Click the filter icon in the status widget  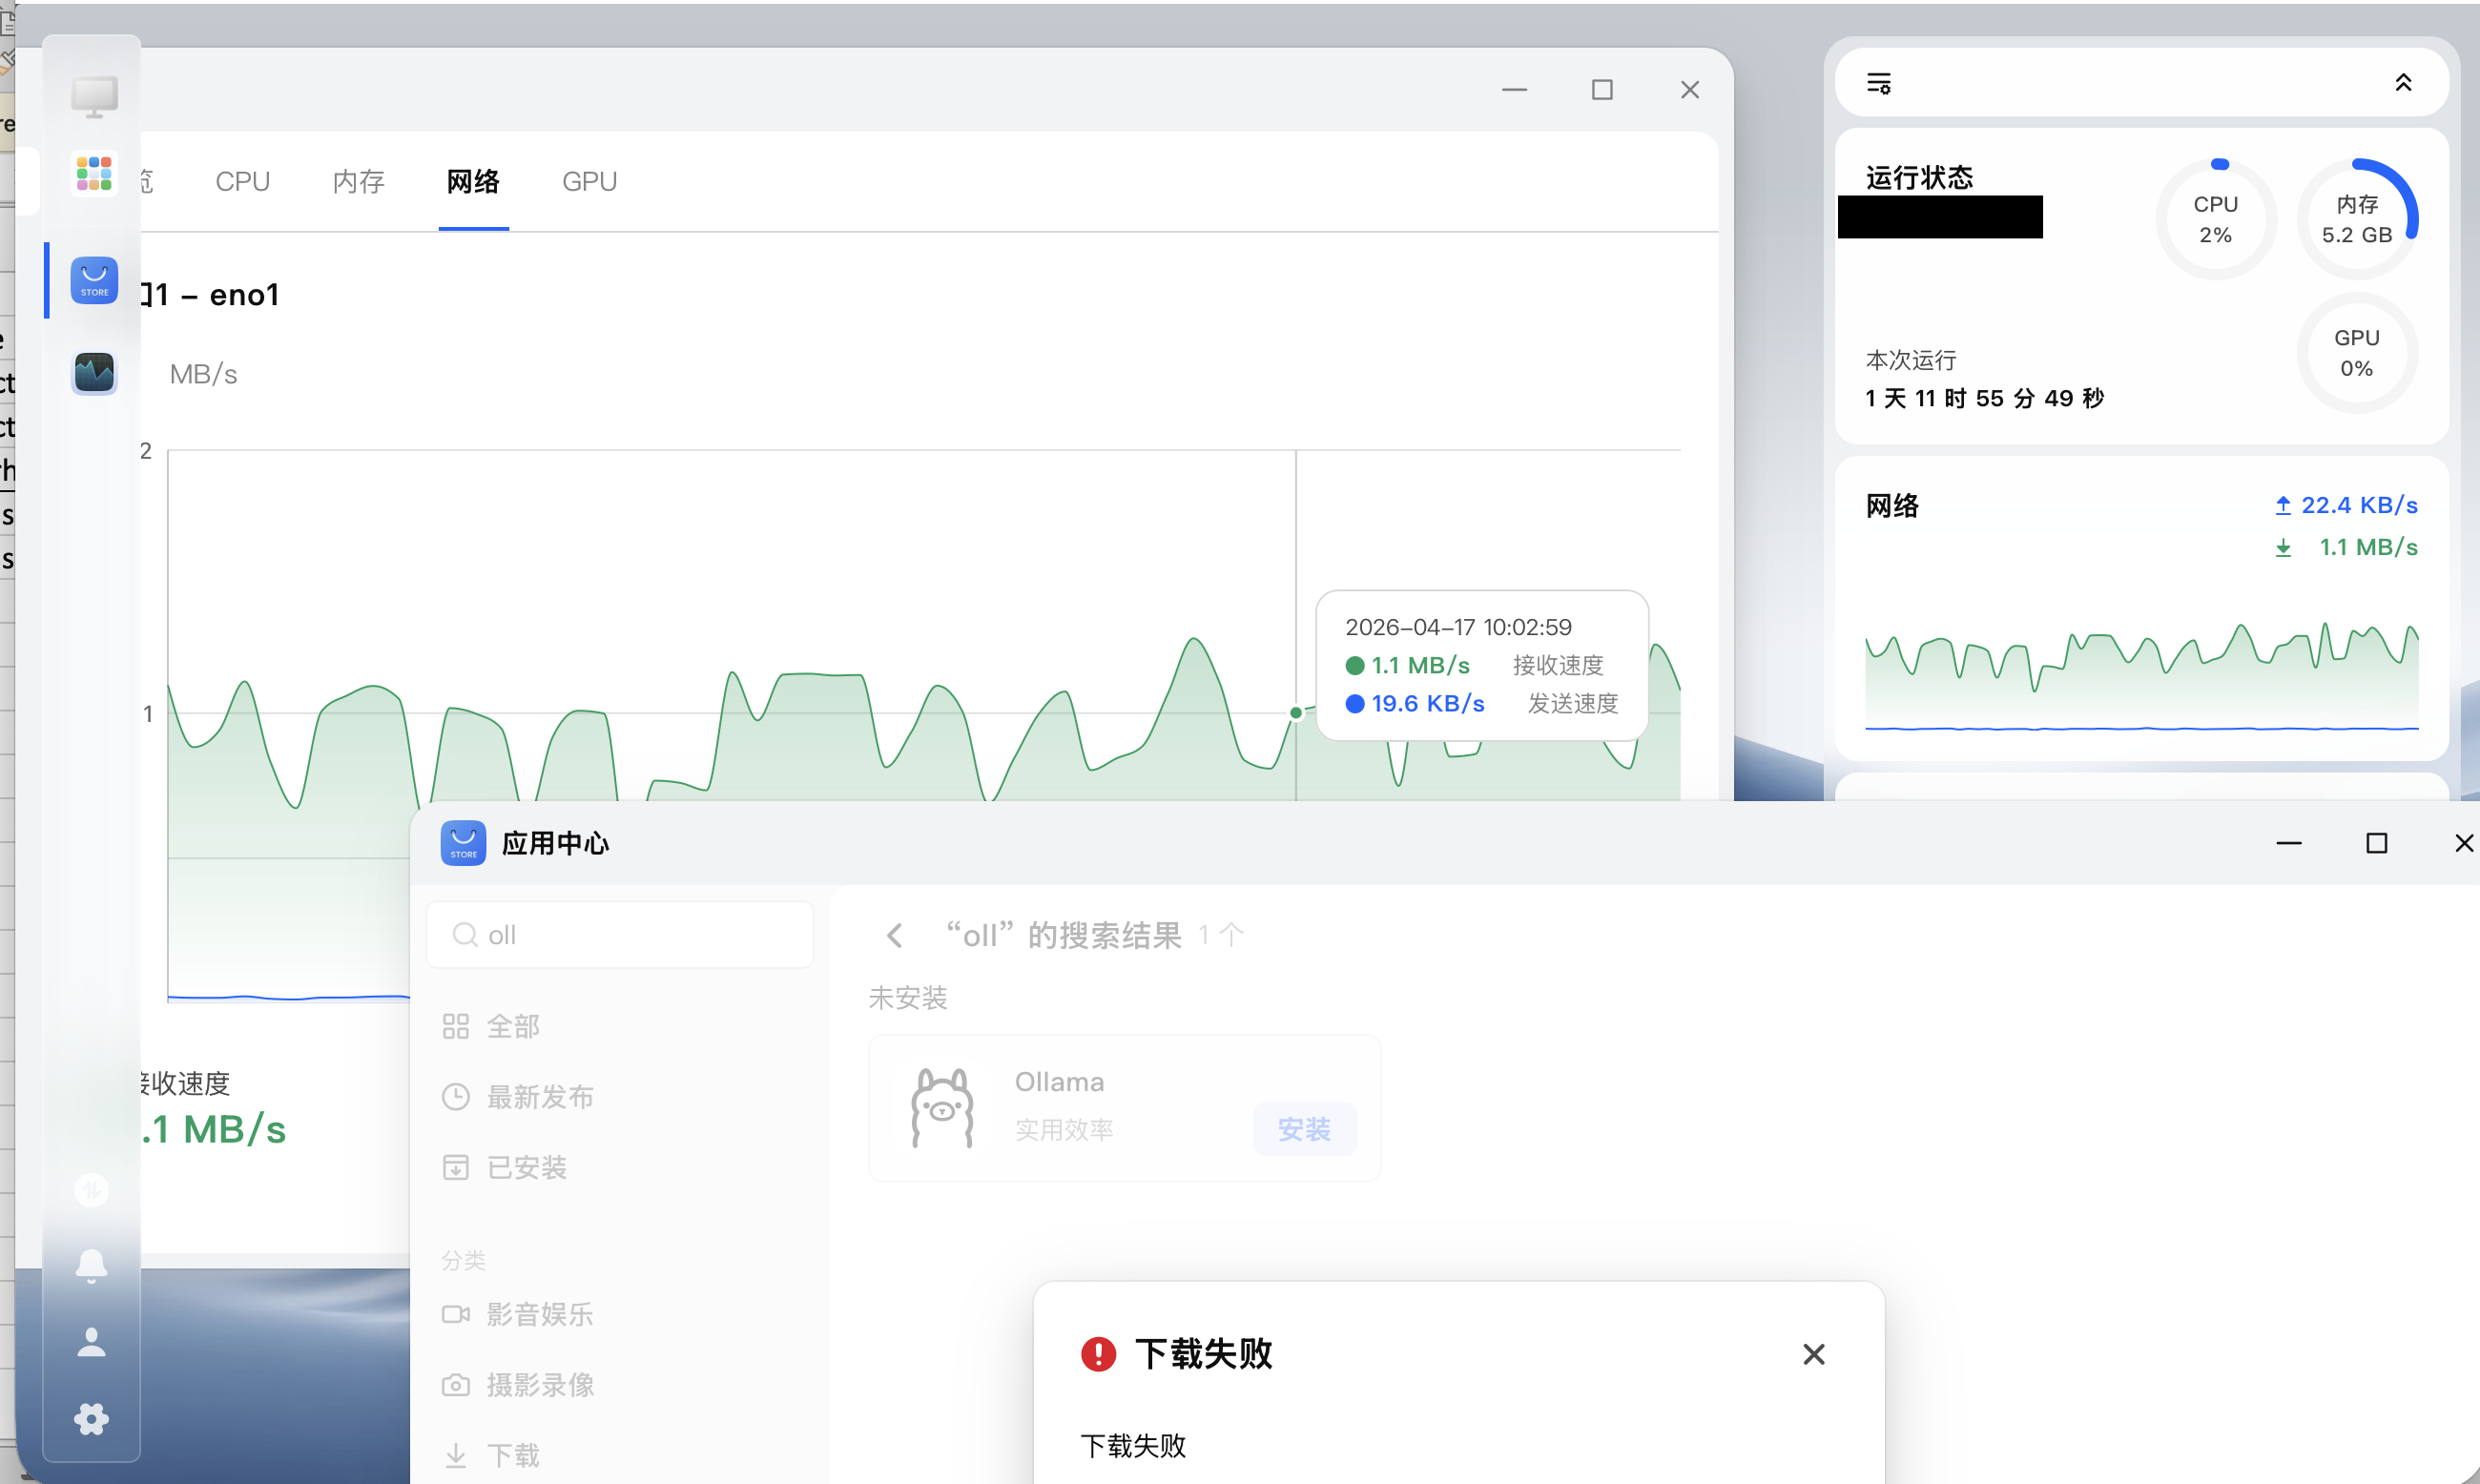coord(1878,82)
